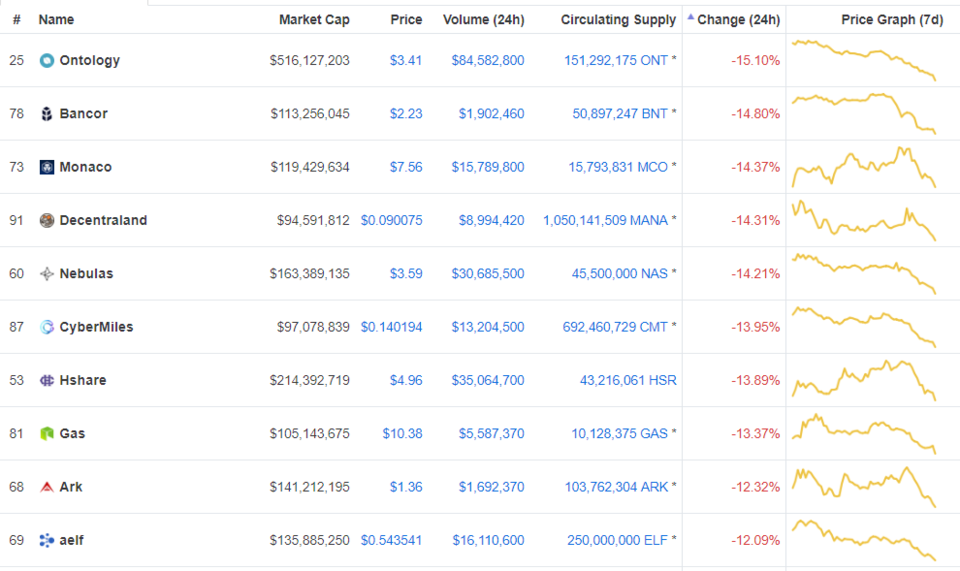Click Decentraland price $0.090075
The height and width of the screenshot is (571, 960).
click(x=391, y=220)
